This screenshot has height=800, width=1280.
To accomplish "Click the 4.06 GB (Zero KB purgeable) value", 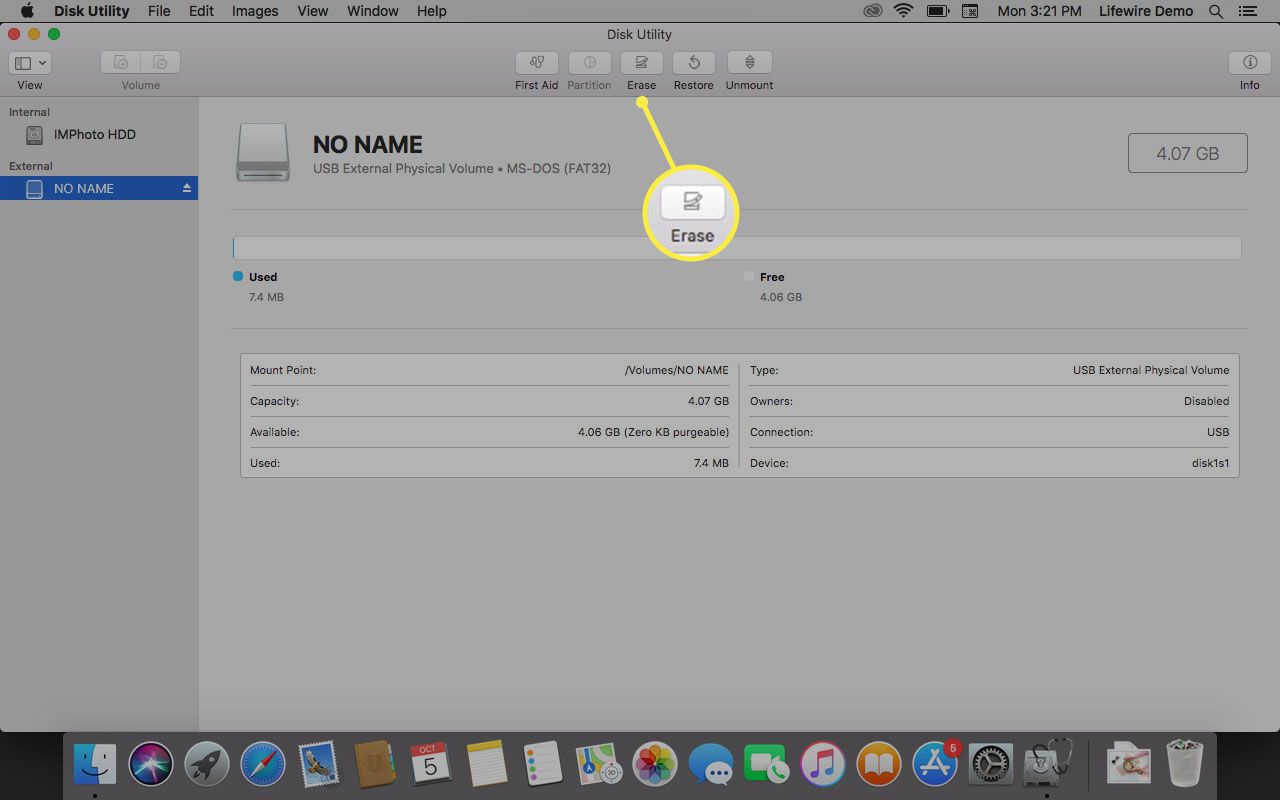I will [x=654, y=432].
